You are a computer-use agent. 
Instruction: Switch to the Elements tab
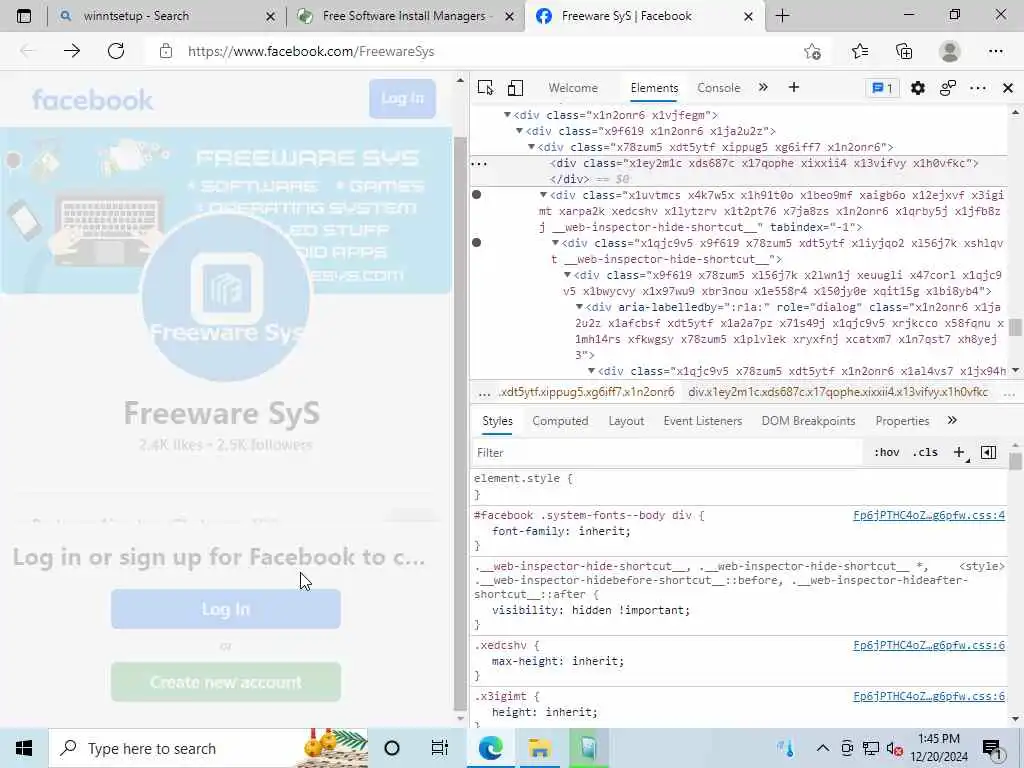coord(654,88)
